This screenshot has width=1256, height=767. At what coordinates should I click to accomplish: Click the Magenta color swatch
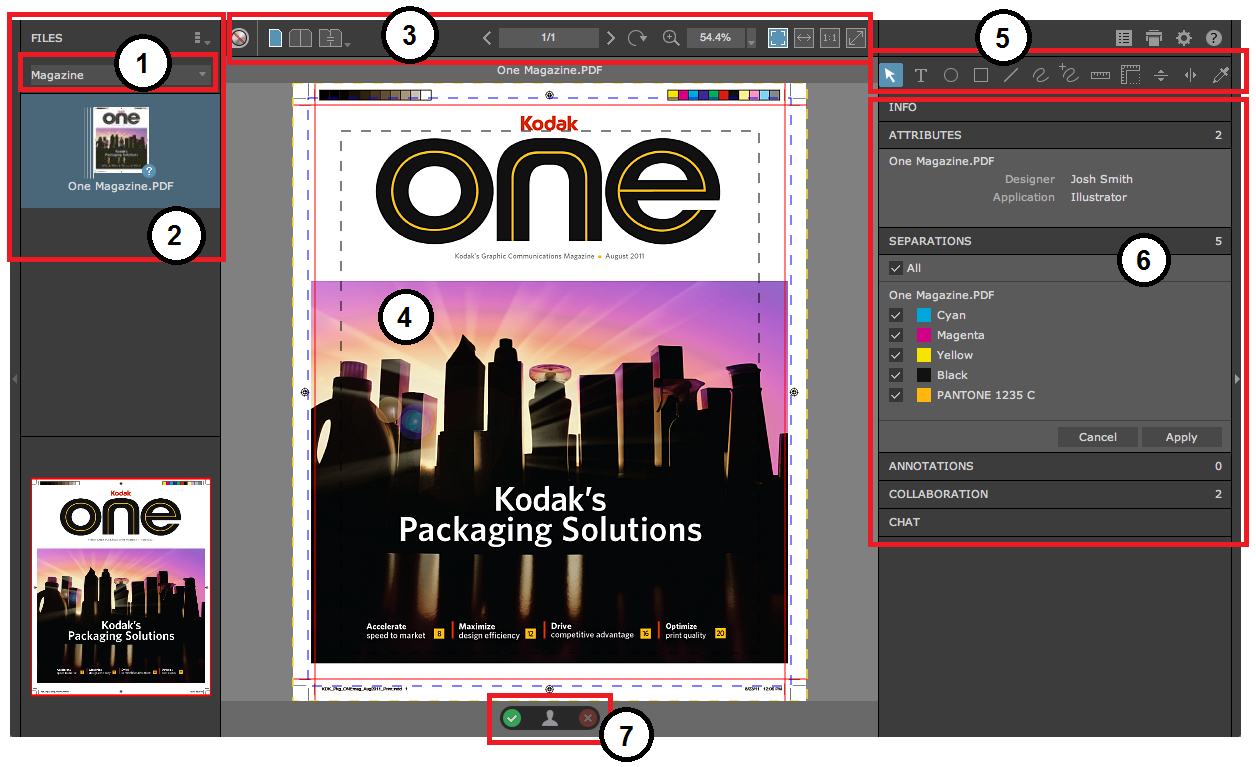tap(924, 335)
